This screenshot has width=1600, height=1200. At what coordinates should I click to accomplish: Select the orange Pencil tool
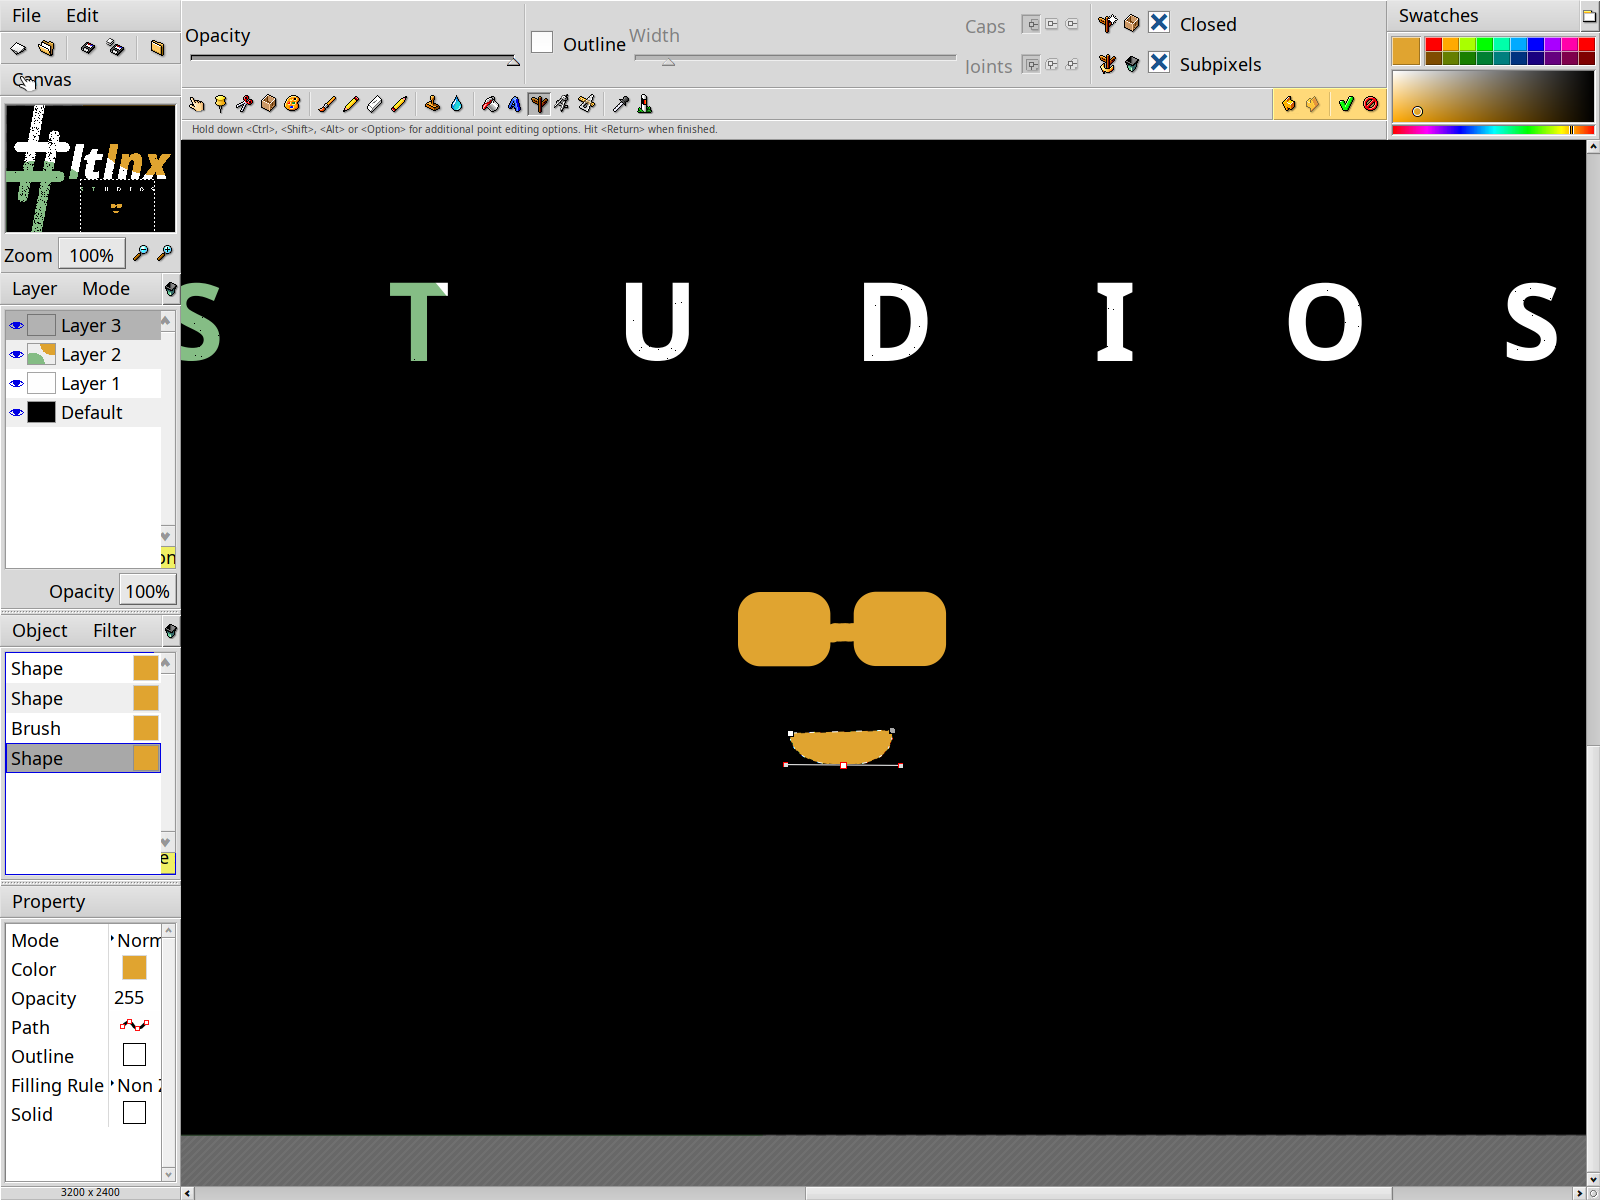click(351, 104)
